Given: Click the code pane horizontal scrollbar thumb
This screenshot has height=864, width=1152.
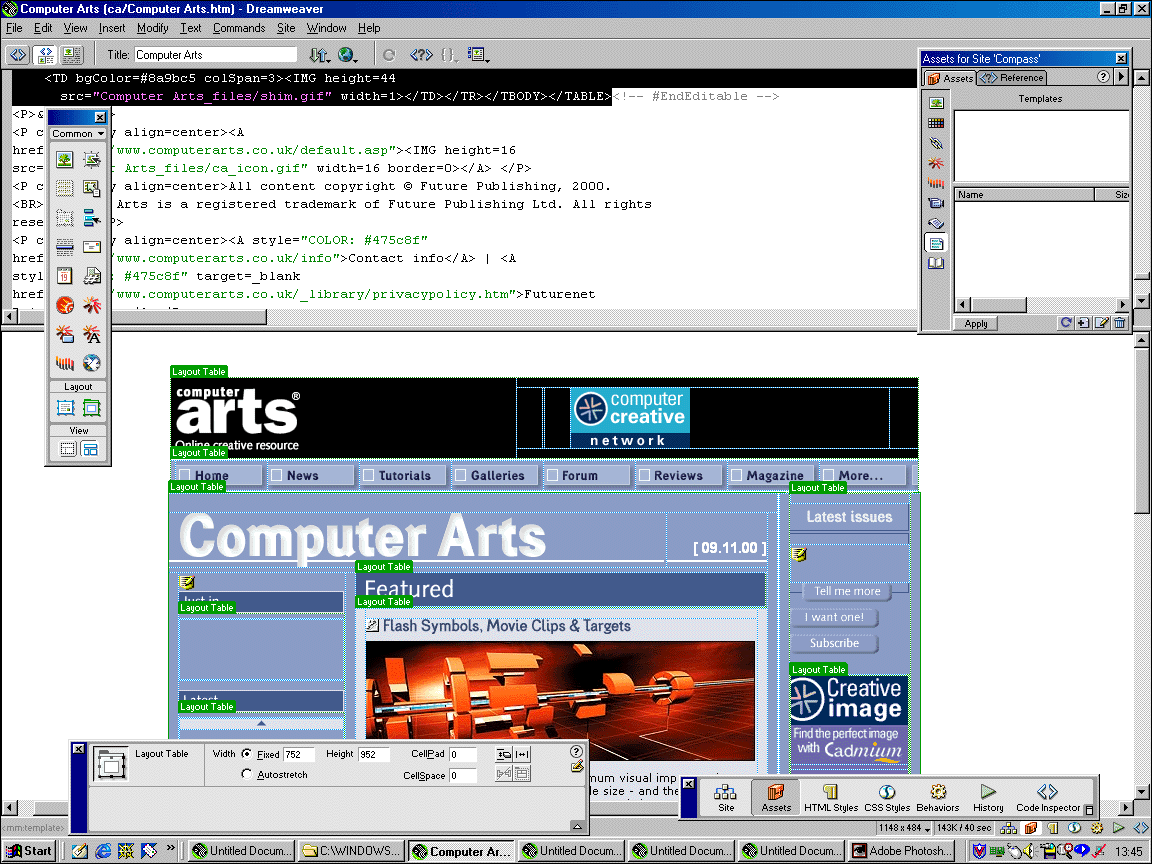Looking at the screenshot, I should pos(143,317).
